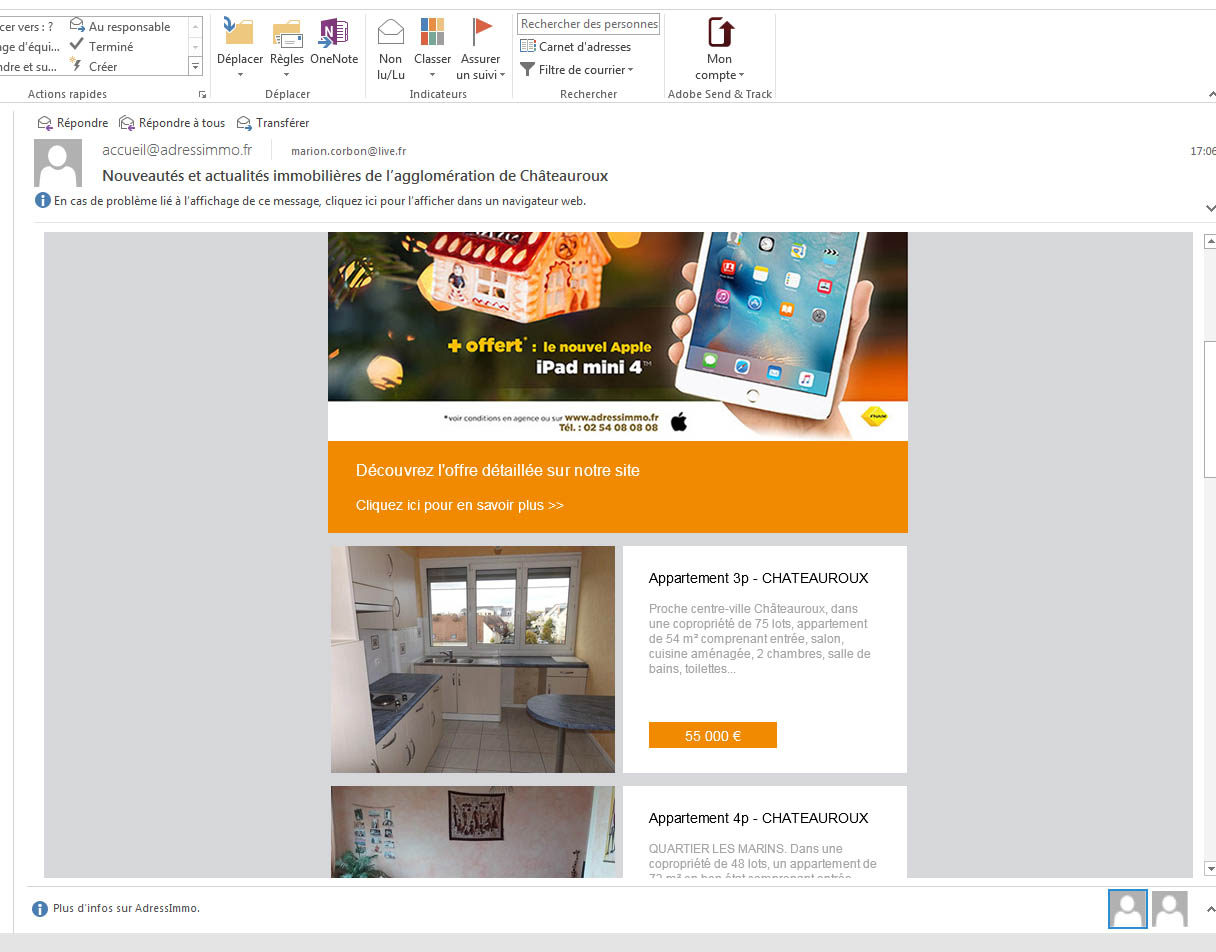Click message scrollbar down arrow
1216x952 pixels.
click(x=1210, y=869)
